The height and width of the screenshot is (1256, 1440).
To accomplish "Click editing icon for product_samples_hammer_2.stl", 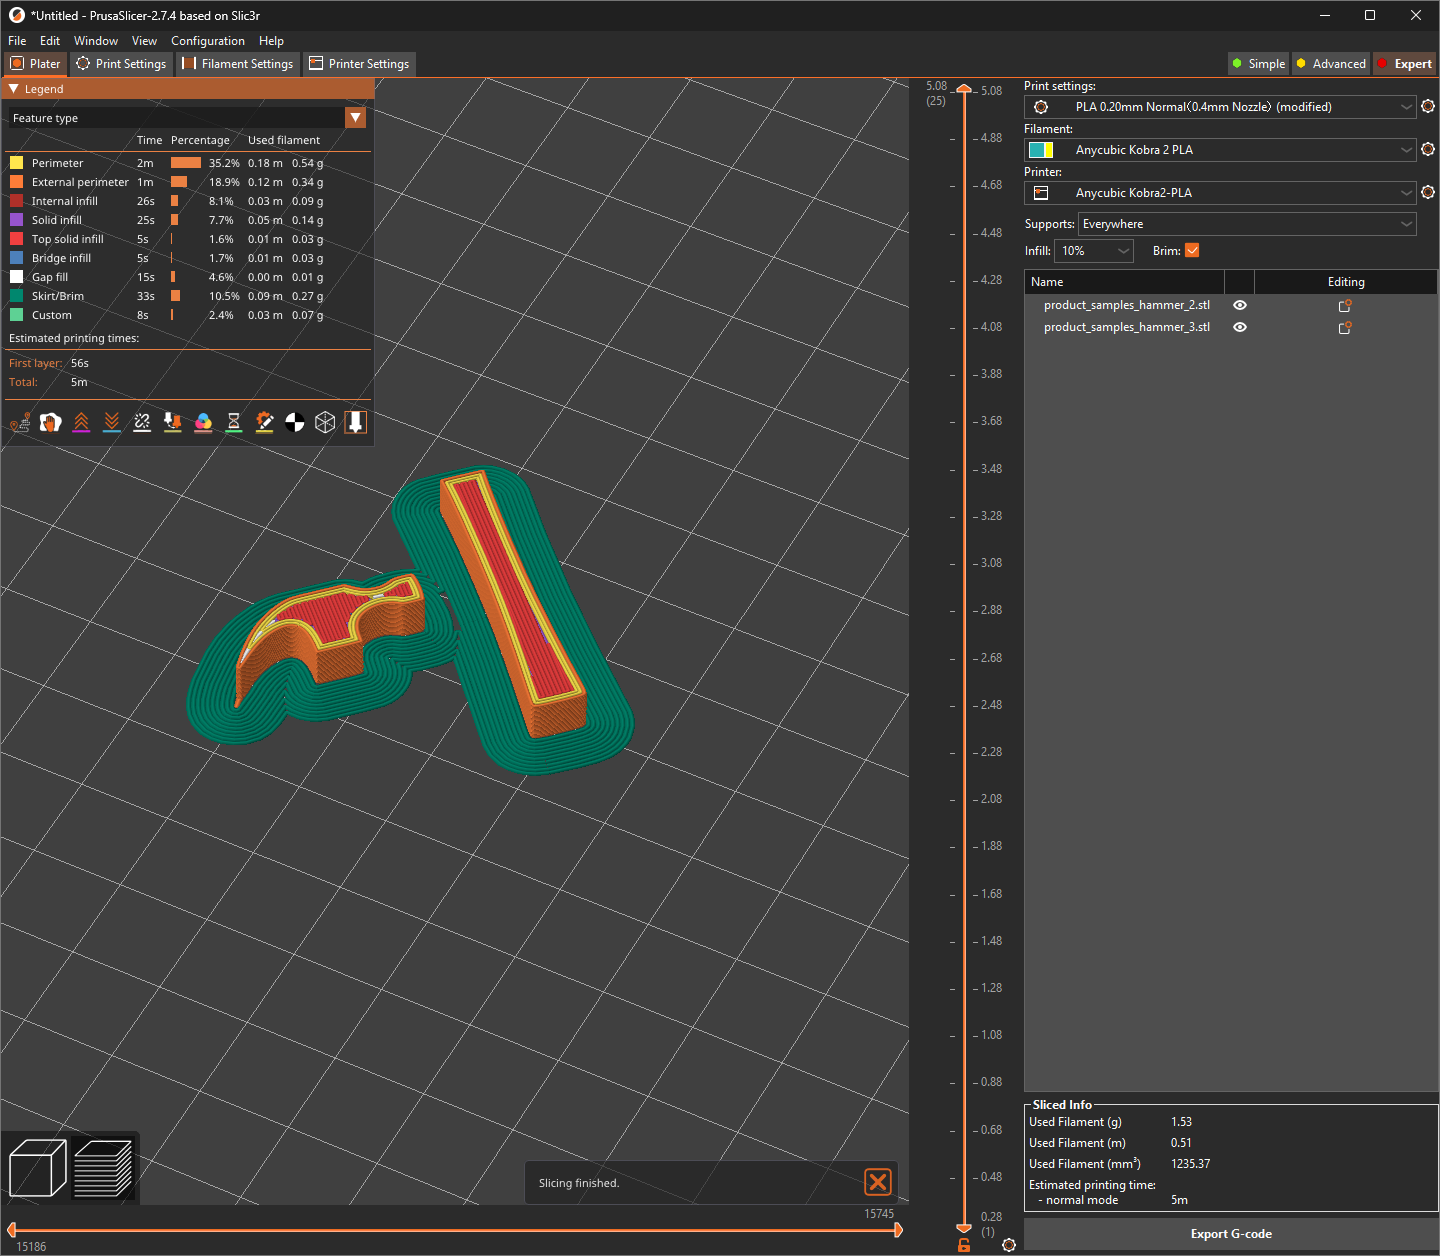I will [1345, 305].
